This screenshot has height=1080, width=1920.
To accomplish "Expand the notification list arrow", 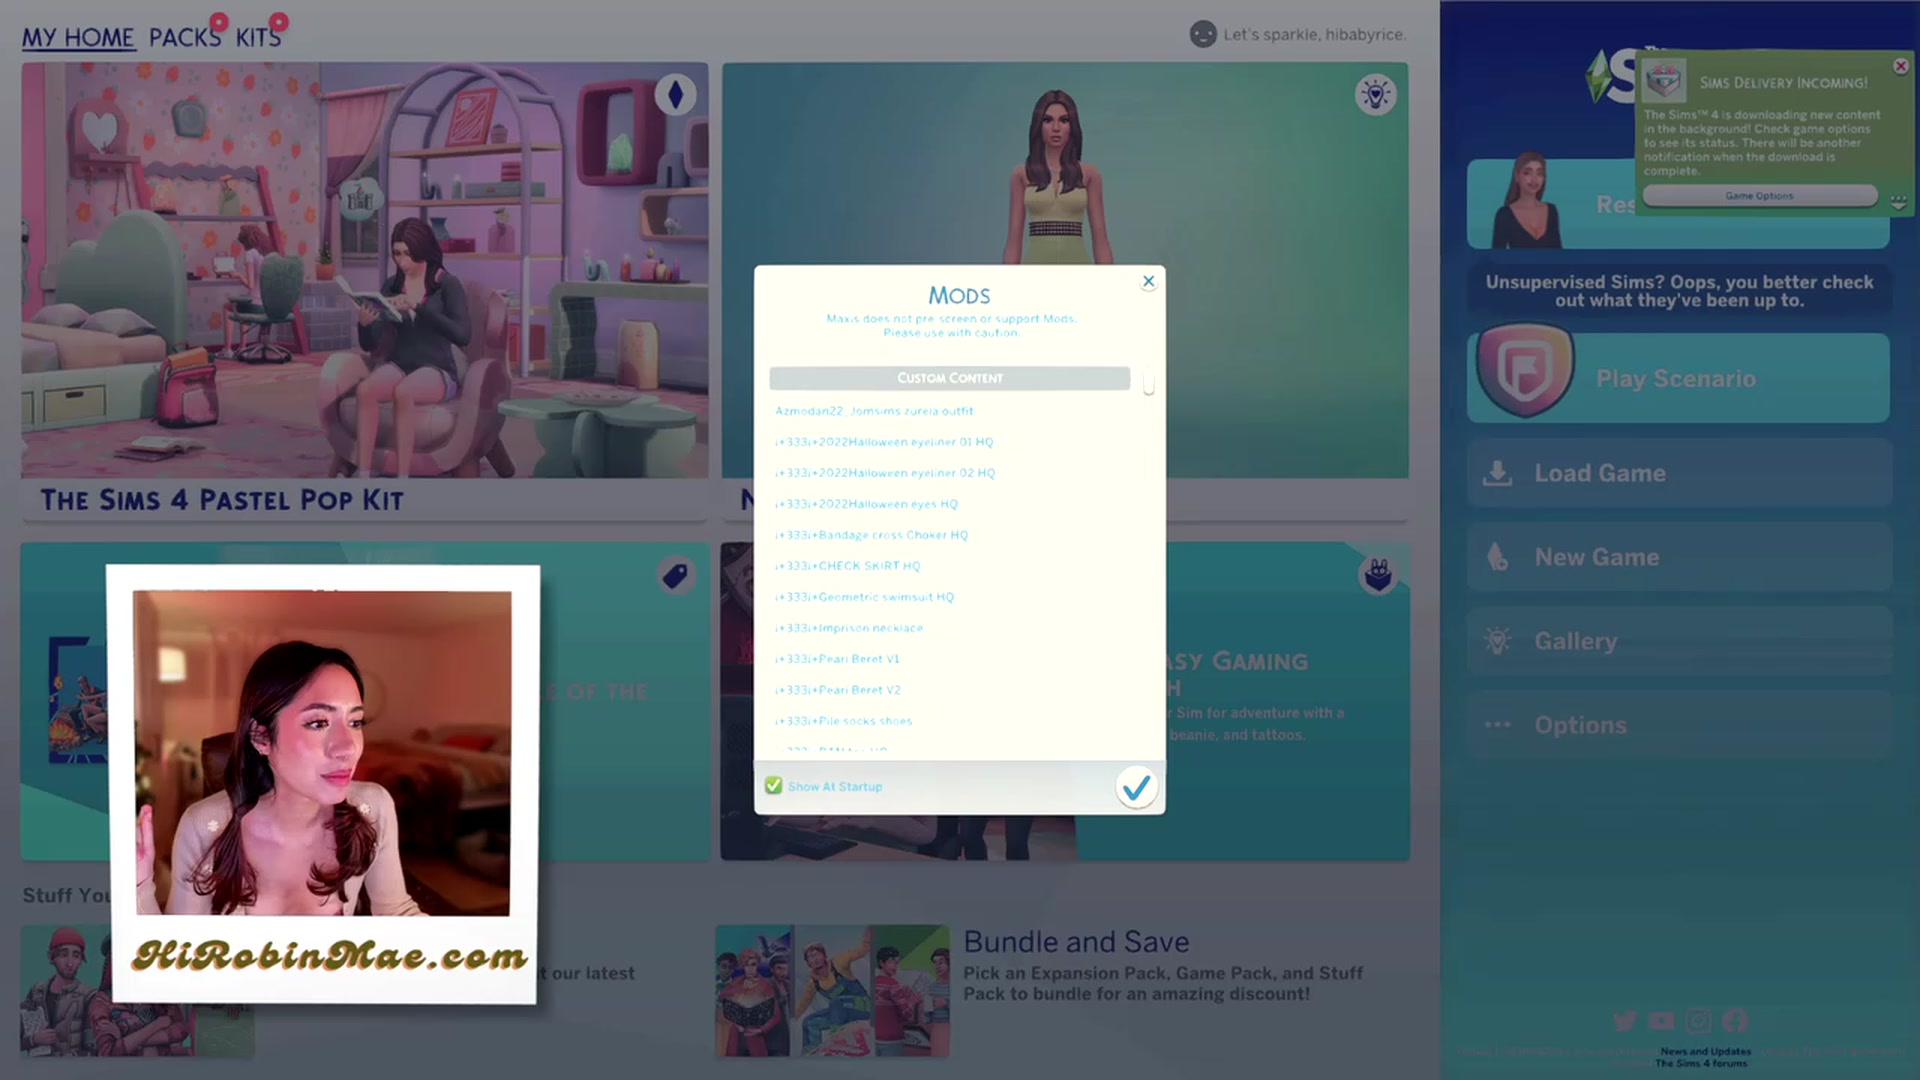I will tap(1898, 202).
